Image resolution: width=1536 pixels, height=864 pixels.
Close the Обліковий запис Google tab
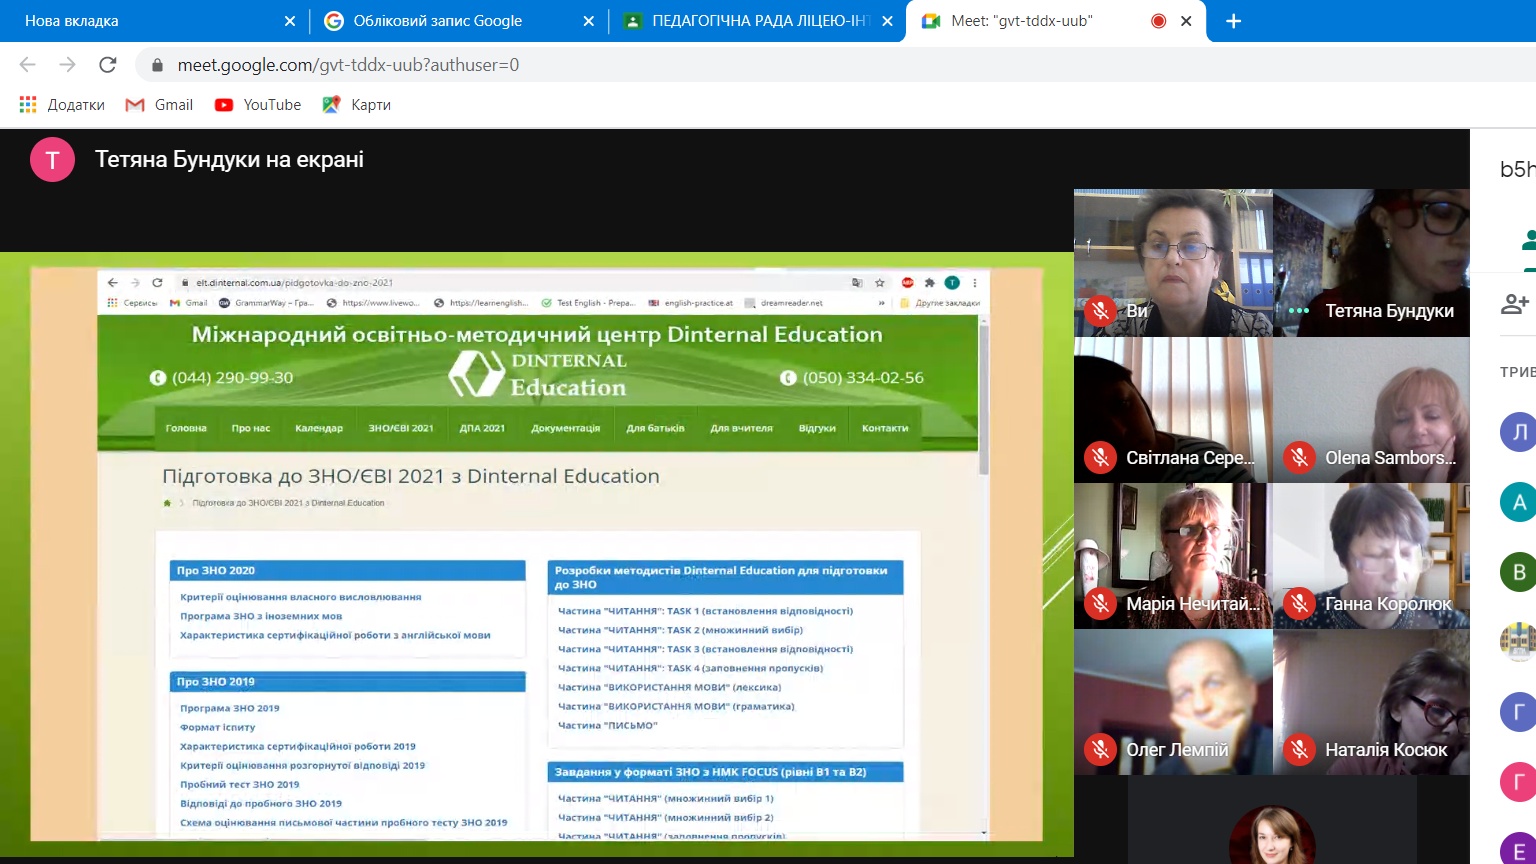click(588, 21)
